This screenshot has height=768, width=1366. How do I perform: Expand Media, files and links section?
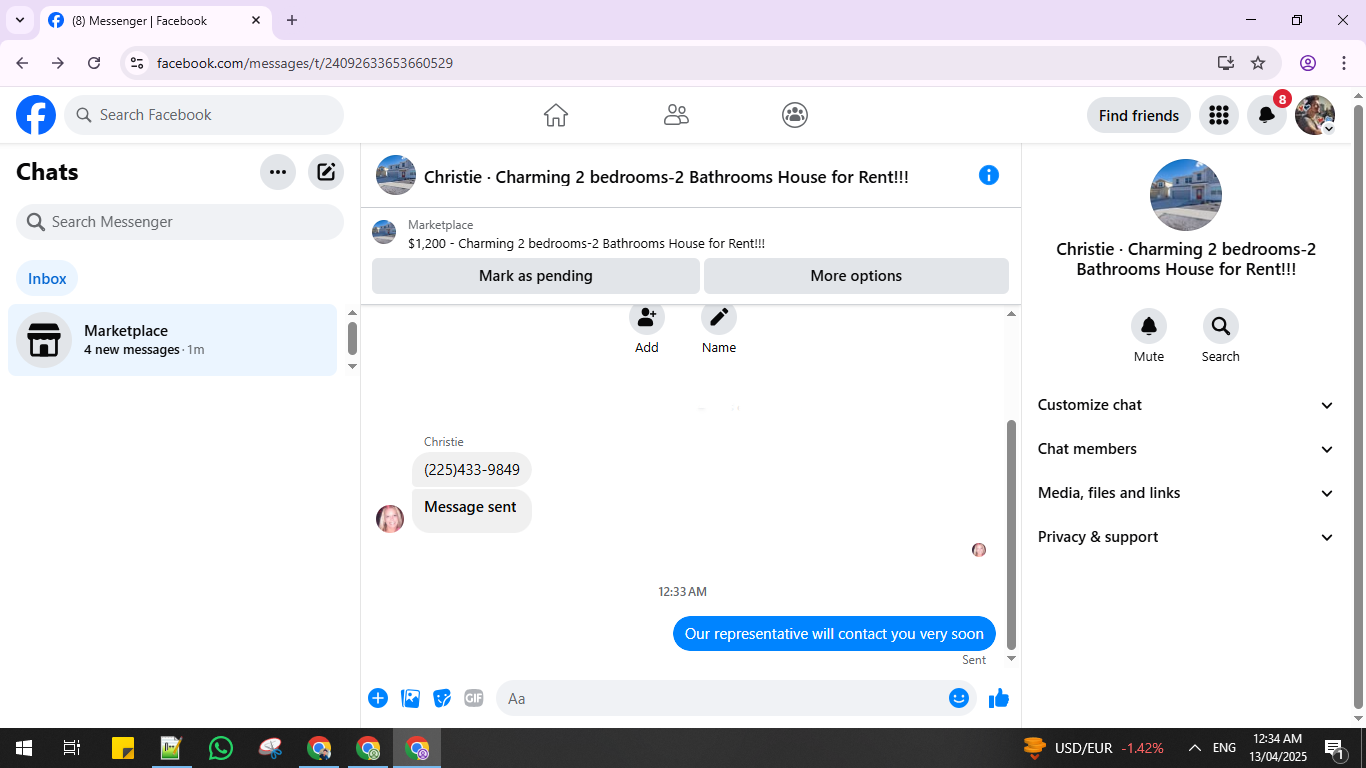(x=1186, y=493)
